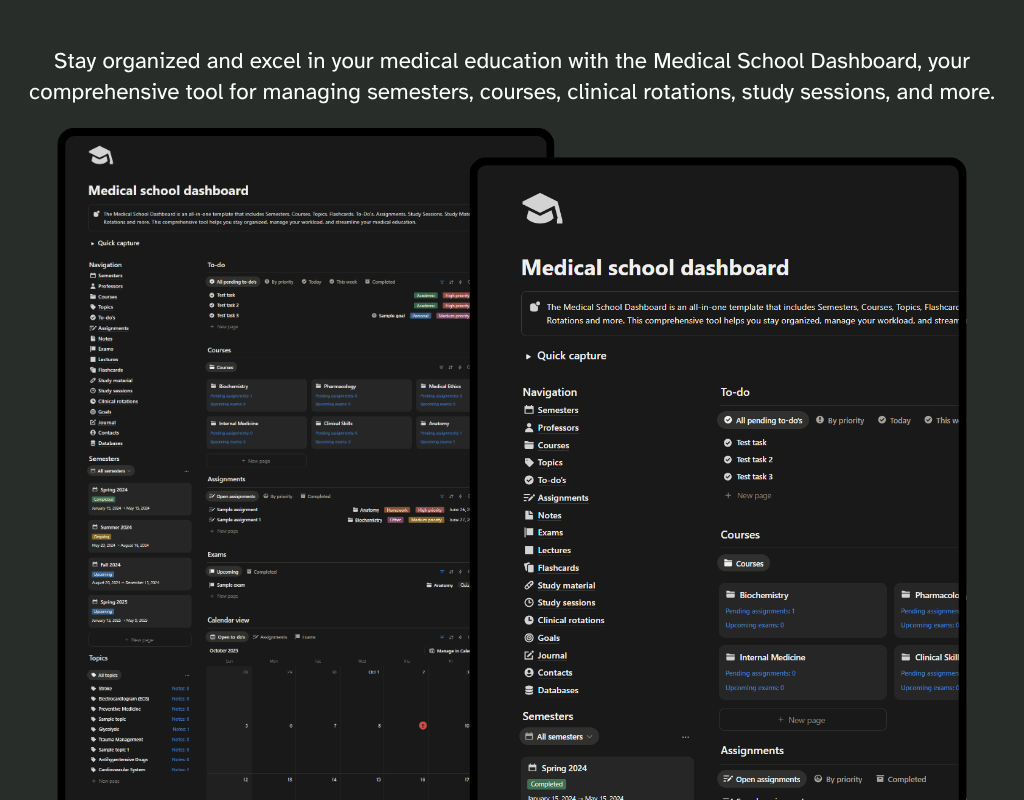Click 'Pending assignments: 1' on front window Biochemistry card

[760, 611]
